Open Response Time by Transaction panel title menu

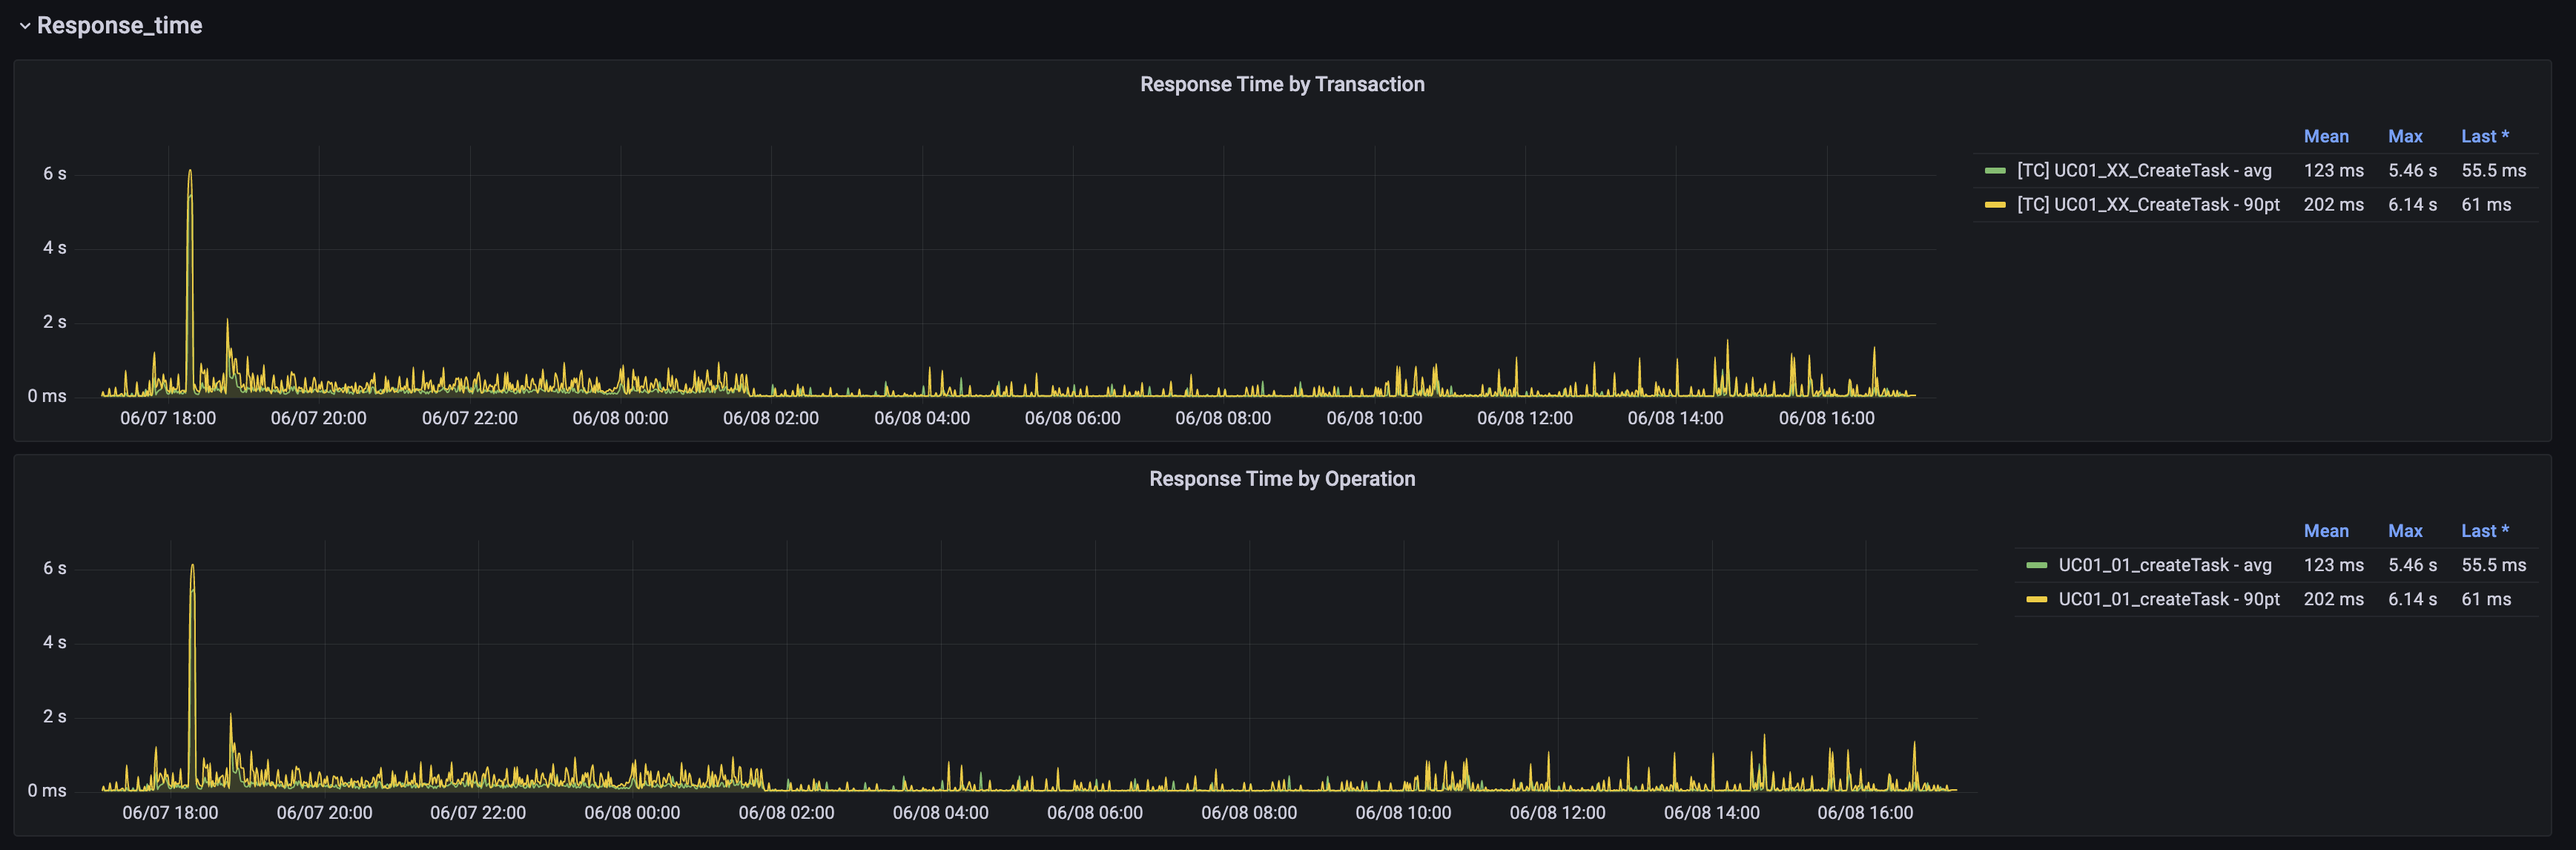tap(1282, 84)
